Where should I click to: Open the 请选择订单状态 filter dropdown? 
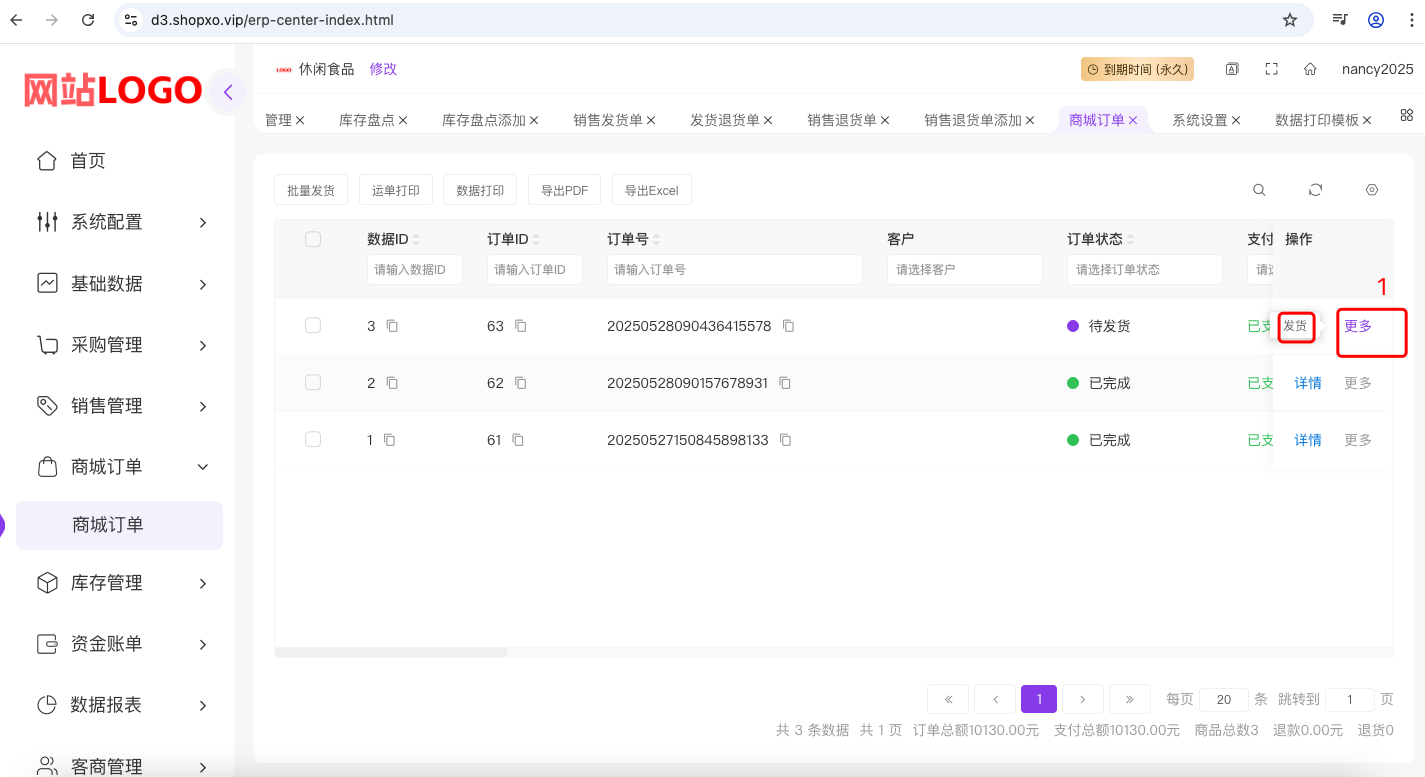pos(1145,269)
